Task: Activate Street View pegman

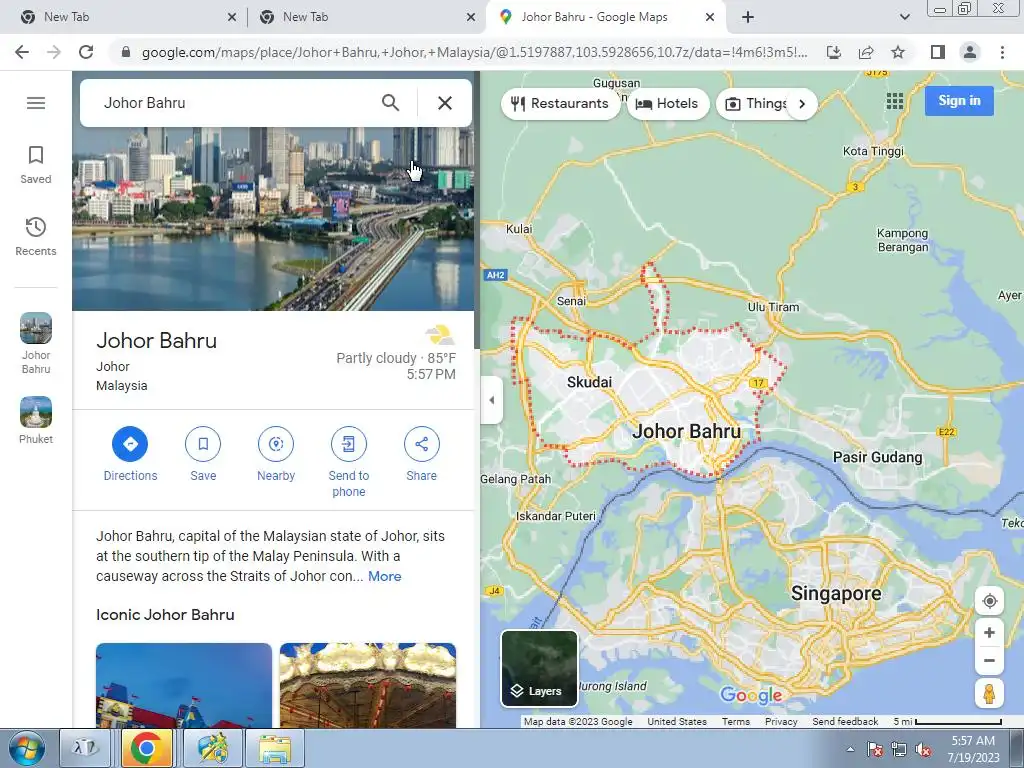Action: [x=989, y=693]
